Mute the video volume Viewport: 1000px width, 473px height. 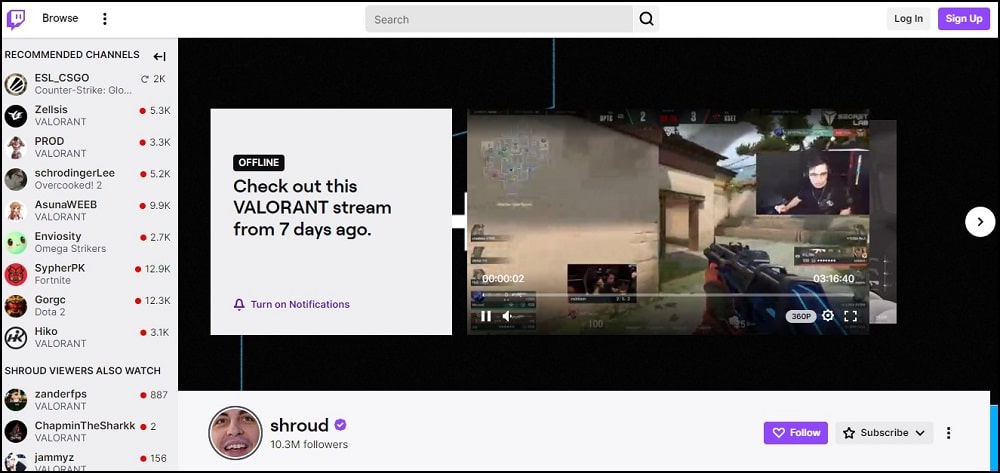(506, 316)
